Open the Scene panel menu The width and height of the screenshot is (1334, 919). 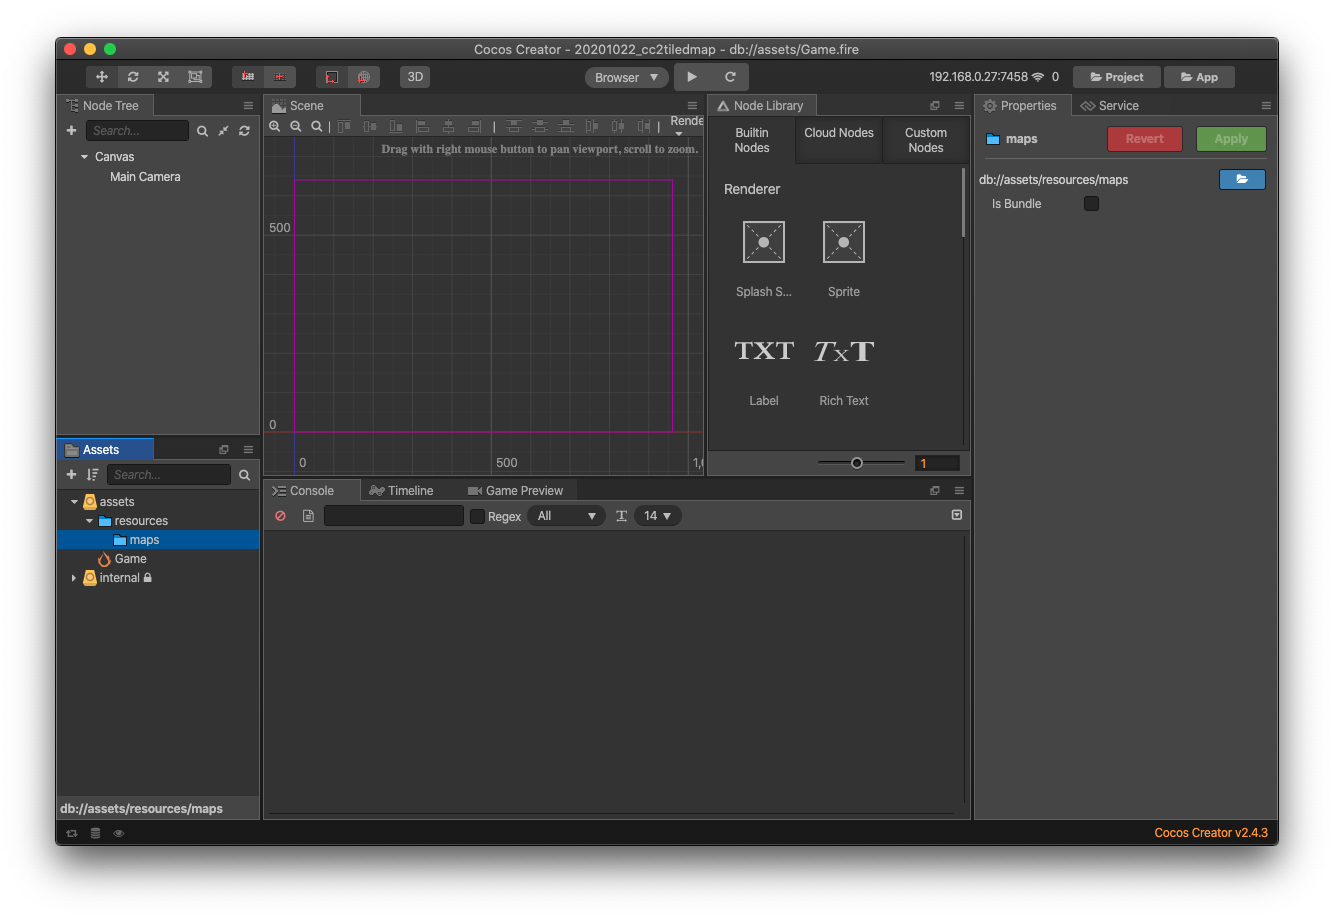point(692,106)
